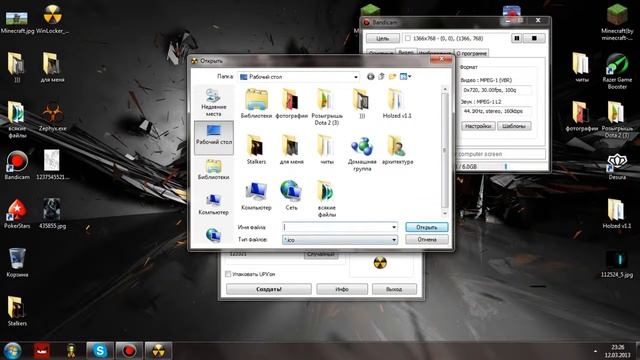Click the file list scrollbar up arrow
The width and height of the screenshot is (640, 360).
(444, 89)
